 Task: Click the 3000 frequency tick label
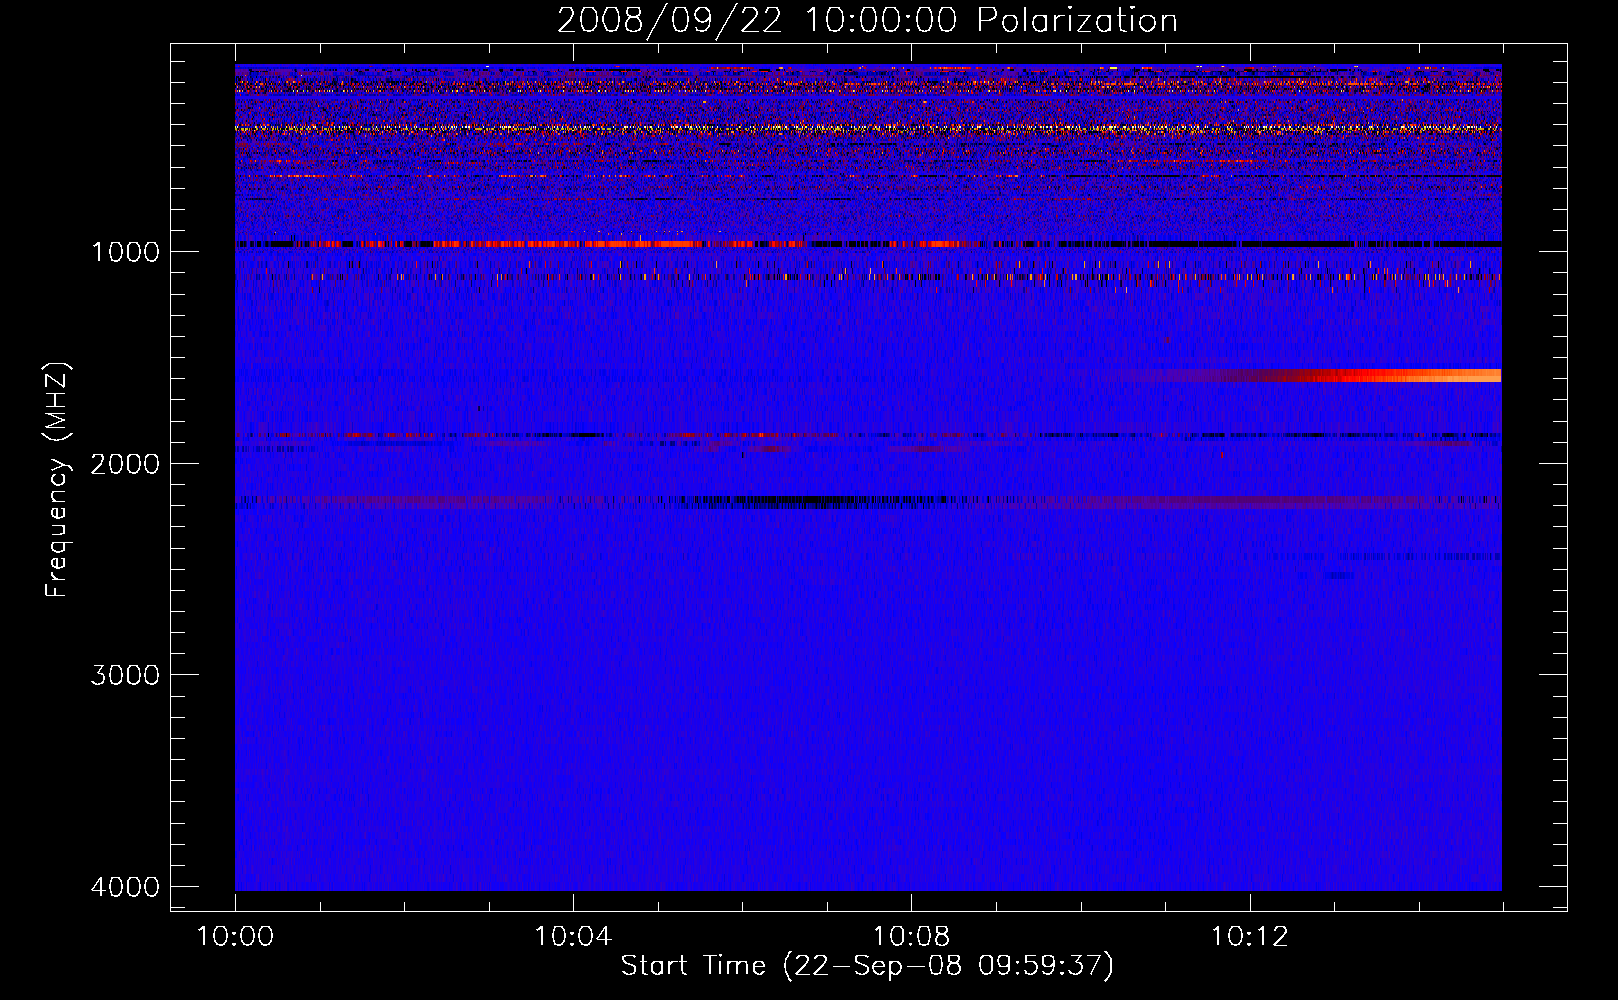(125, 675)
